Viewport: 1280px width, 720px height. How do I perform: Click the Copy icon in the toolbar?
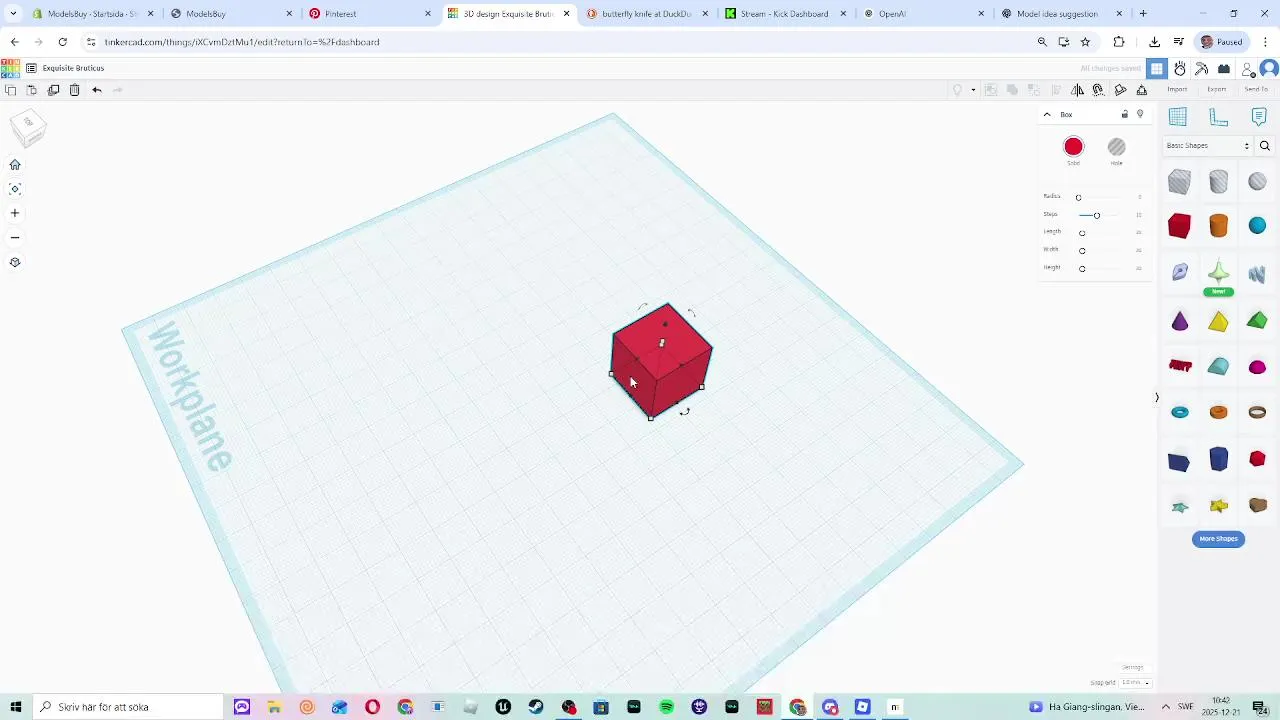pyautogui.click(x=11, y=90)
